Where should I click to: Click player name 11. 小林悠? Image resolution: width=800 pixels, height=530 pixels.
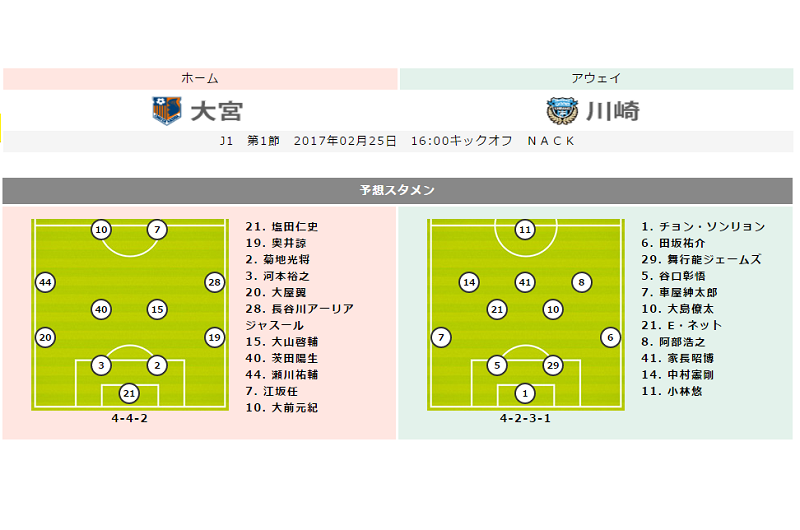672,391
